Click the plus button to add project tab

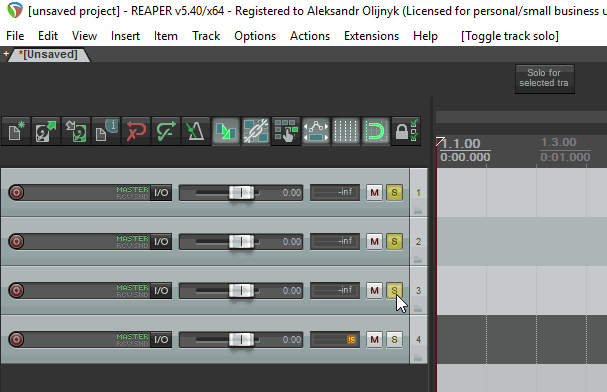[6, 54]
